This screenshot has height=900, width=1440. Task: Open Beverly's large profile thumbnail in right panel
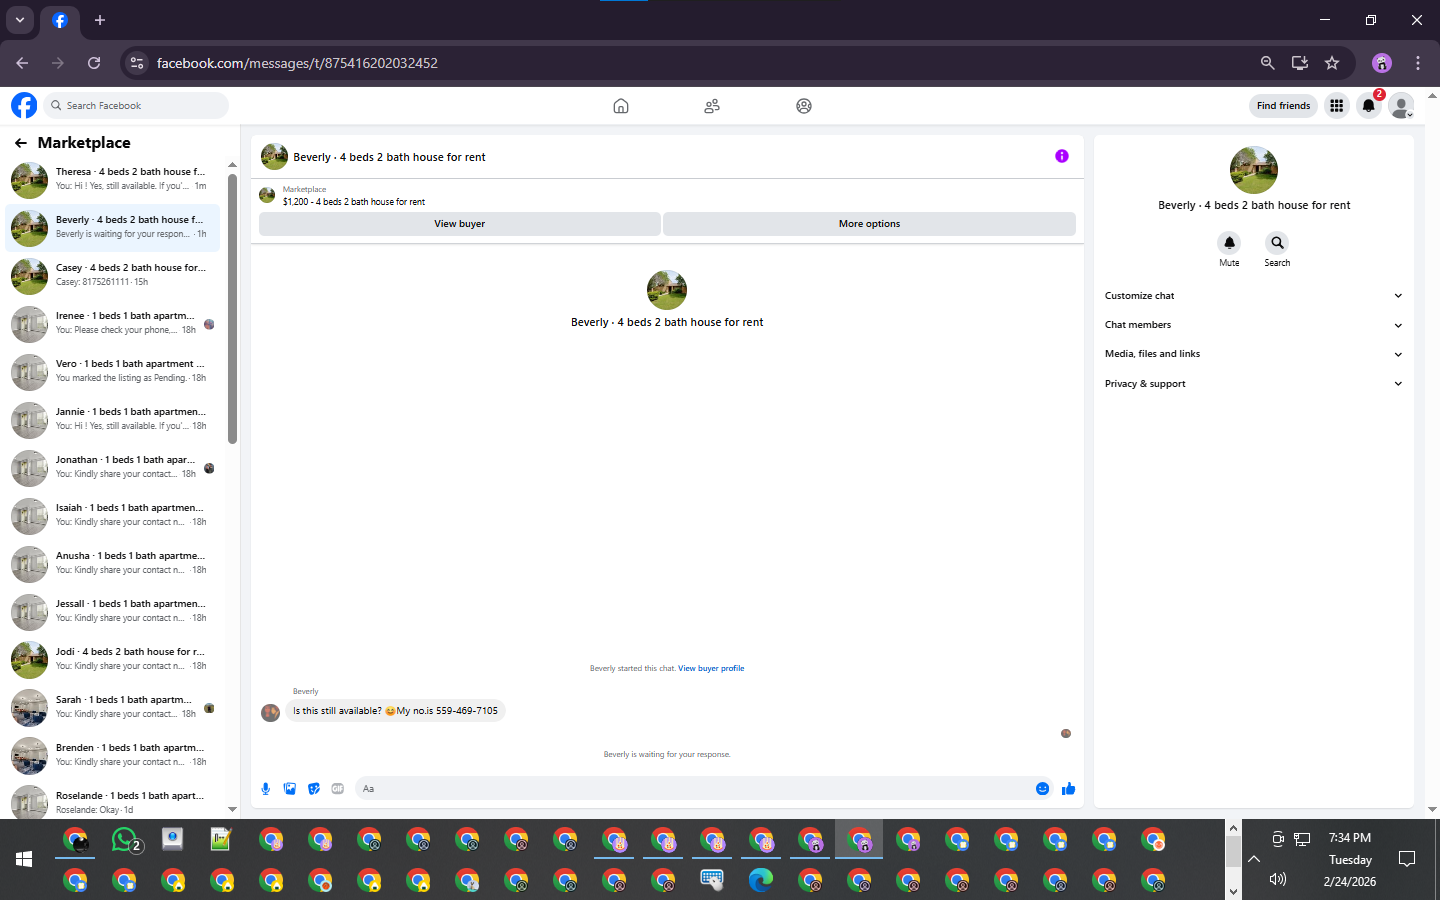(1254, 170)
